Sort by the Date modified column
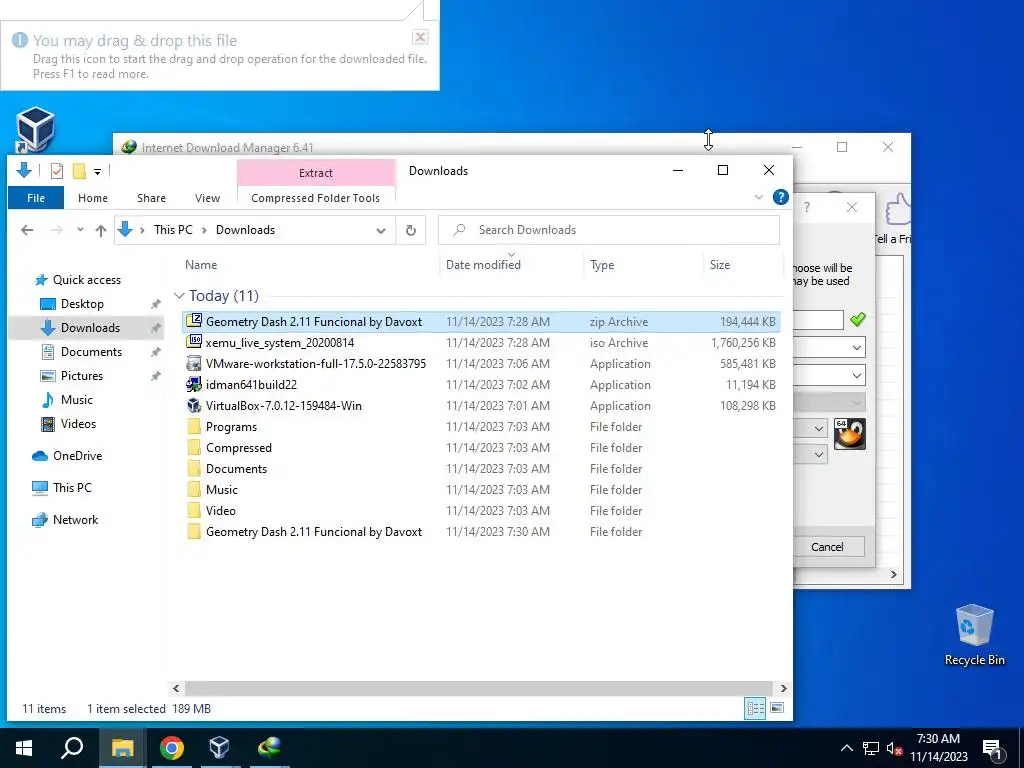Screen dimensions: 1024x768 [512, 264]
